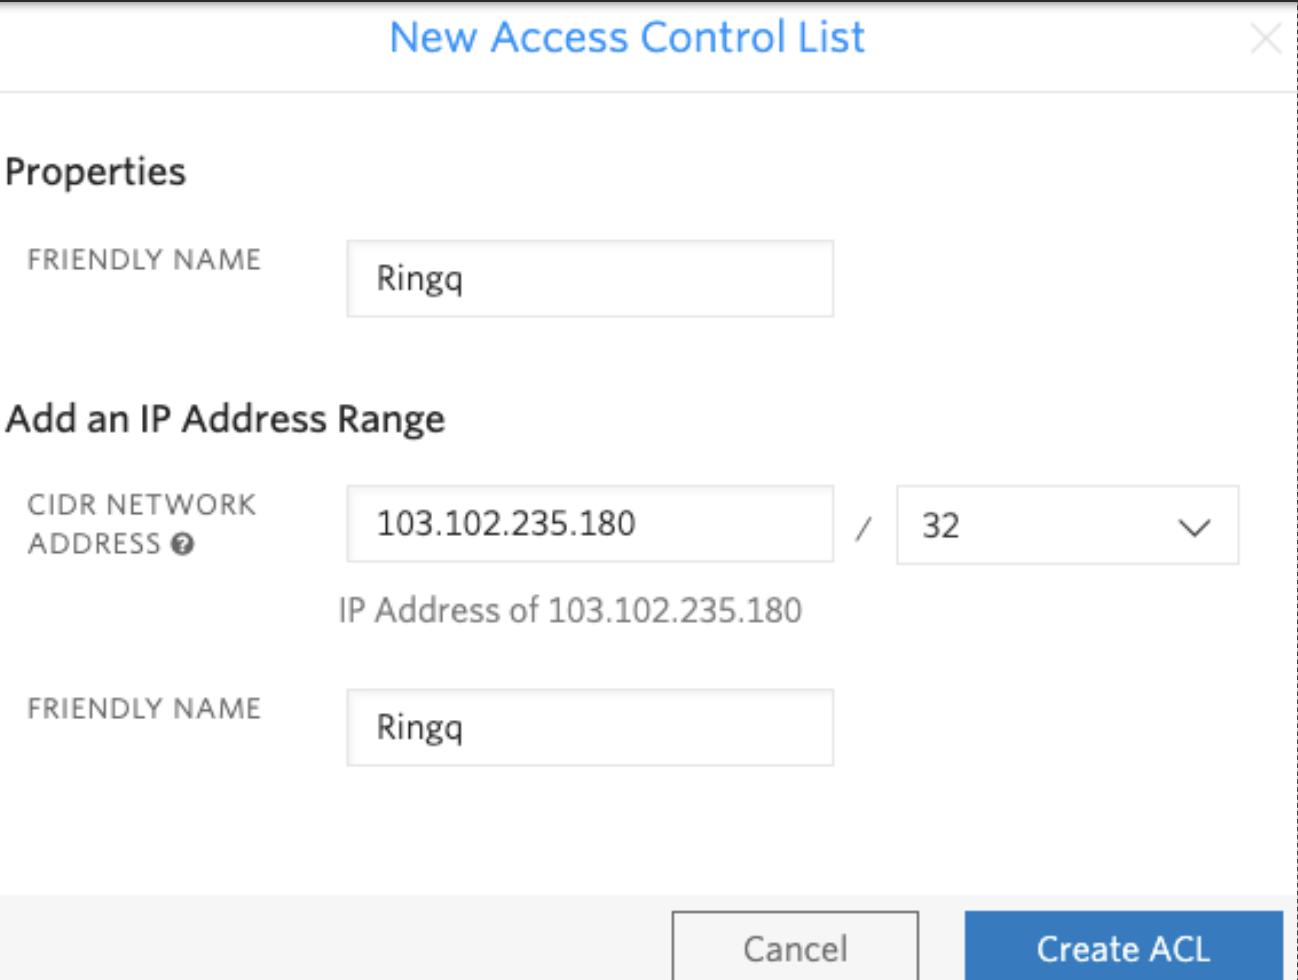The height and width of the screenshot is (980, 1298).
Task: Click the IP Address of 103.102.235.180 helper text
Action: tap(570, 610)
